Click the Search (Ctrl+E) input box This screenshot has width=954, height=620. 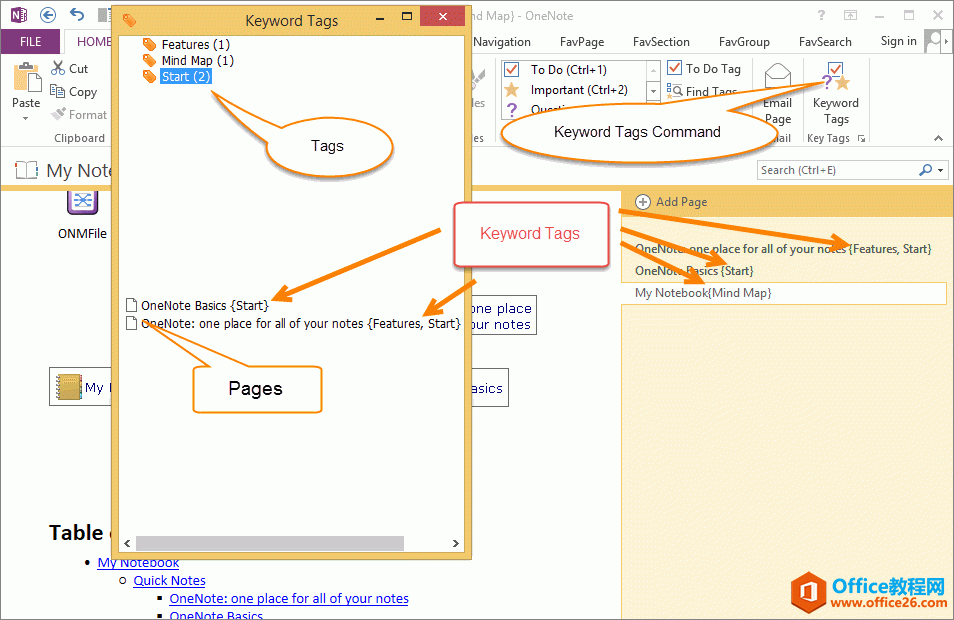click(x=837, y=170)
